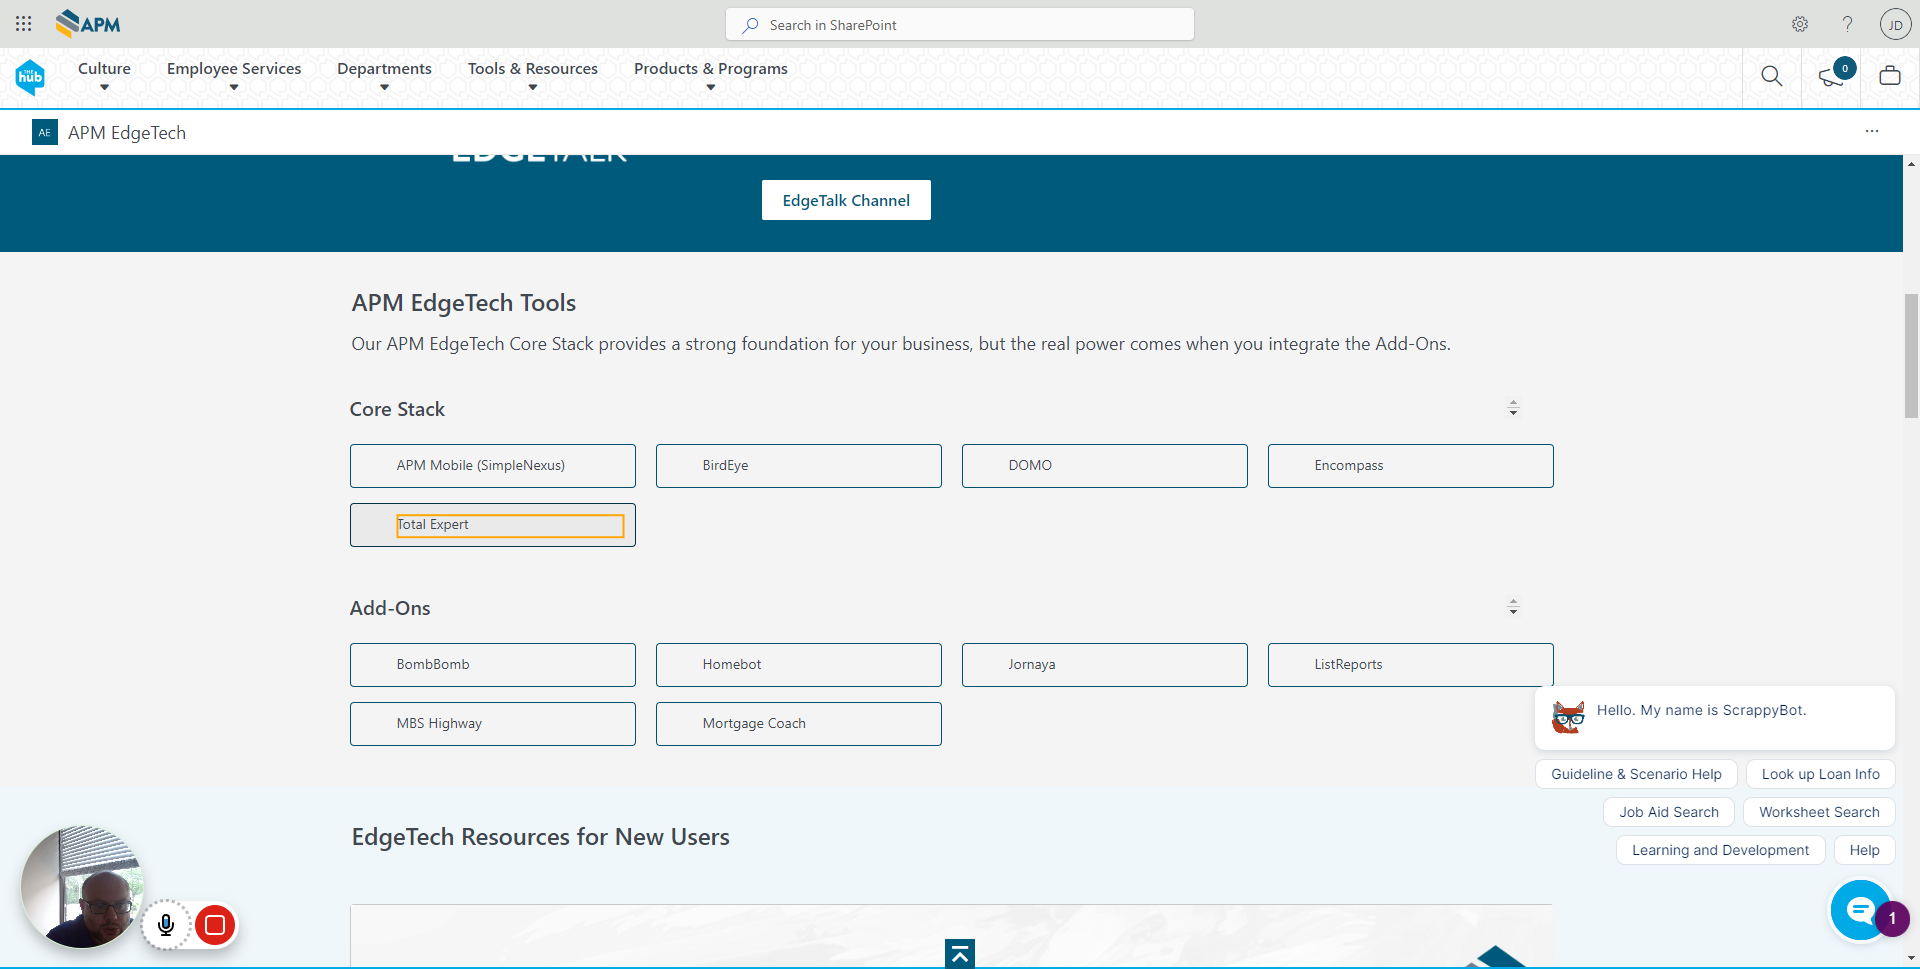
Task: Click the APM EdgeTech site title
Action: pyautogui.click(x=127, y=133)
